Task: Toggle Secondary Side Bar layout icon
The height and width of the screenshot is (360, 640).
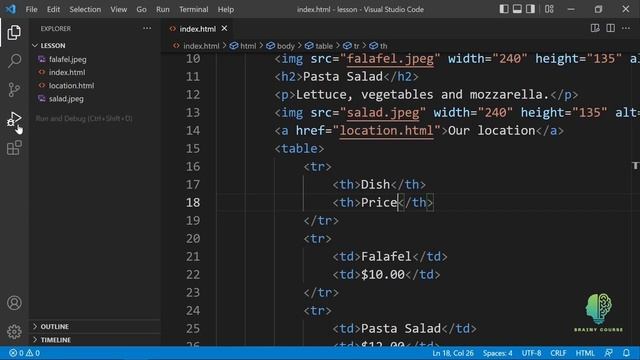Action: (530, 9)
